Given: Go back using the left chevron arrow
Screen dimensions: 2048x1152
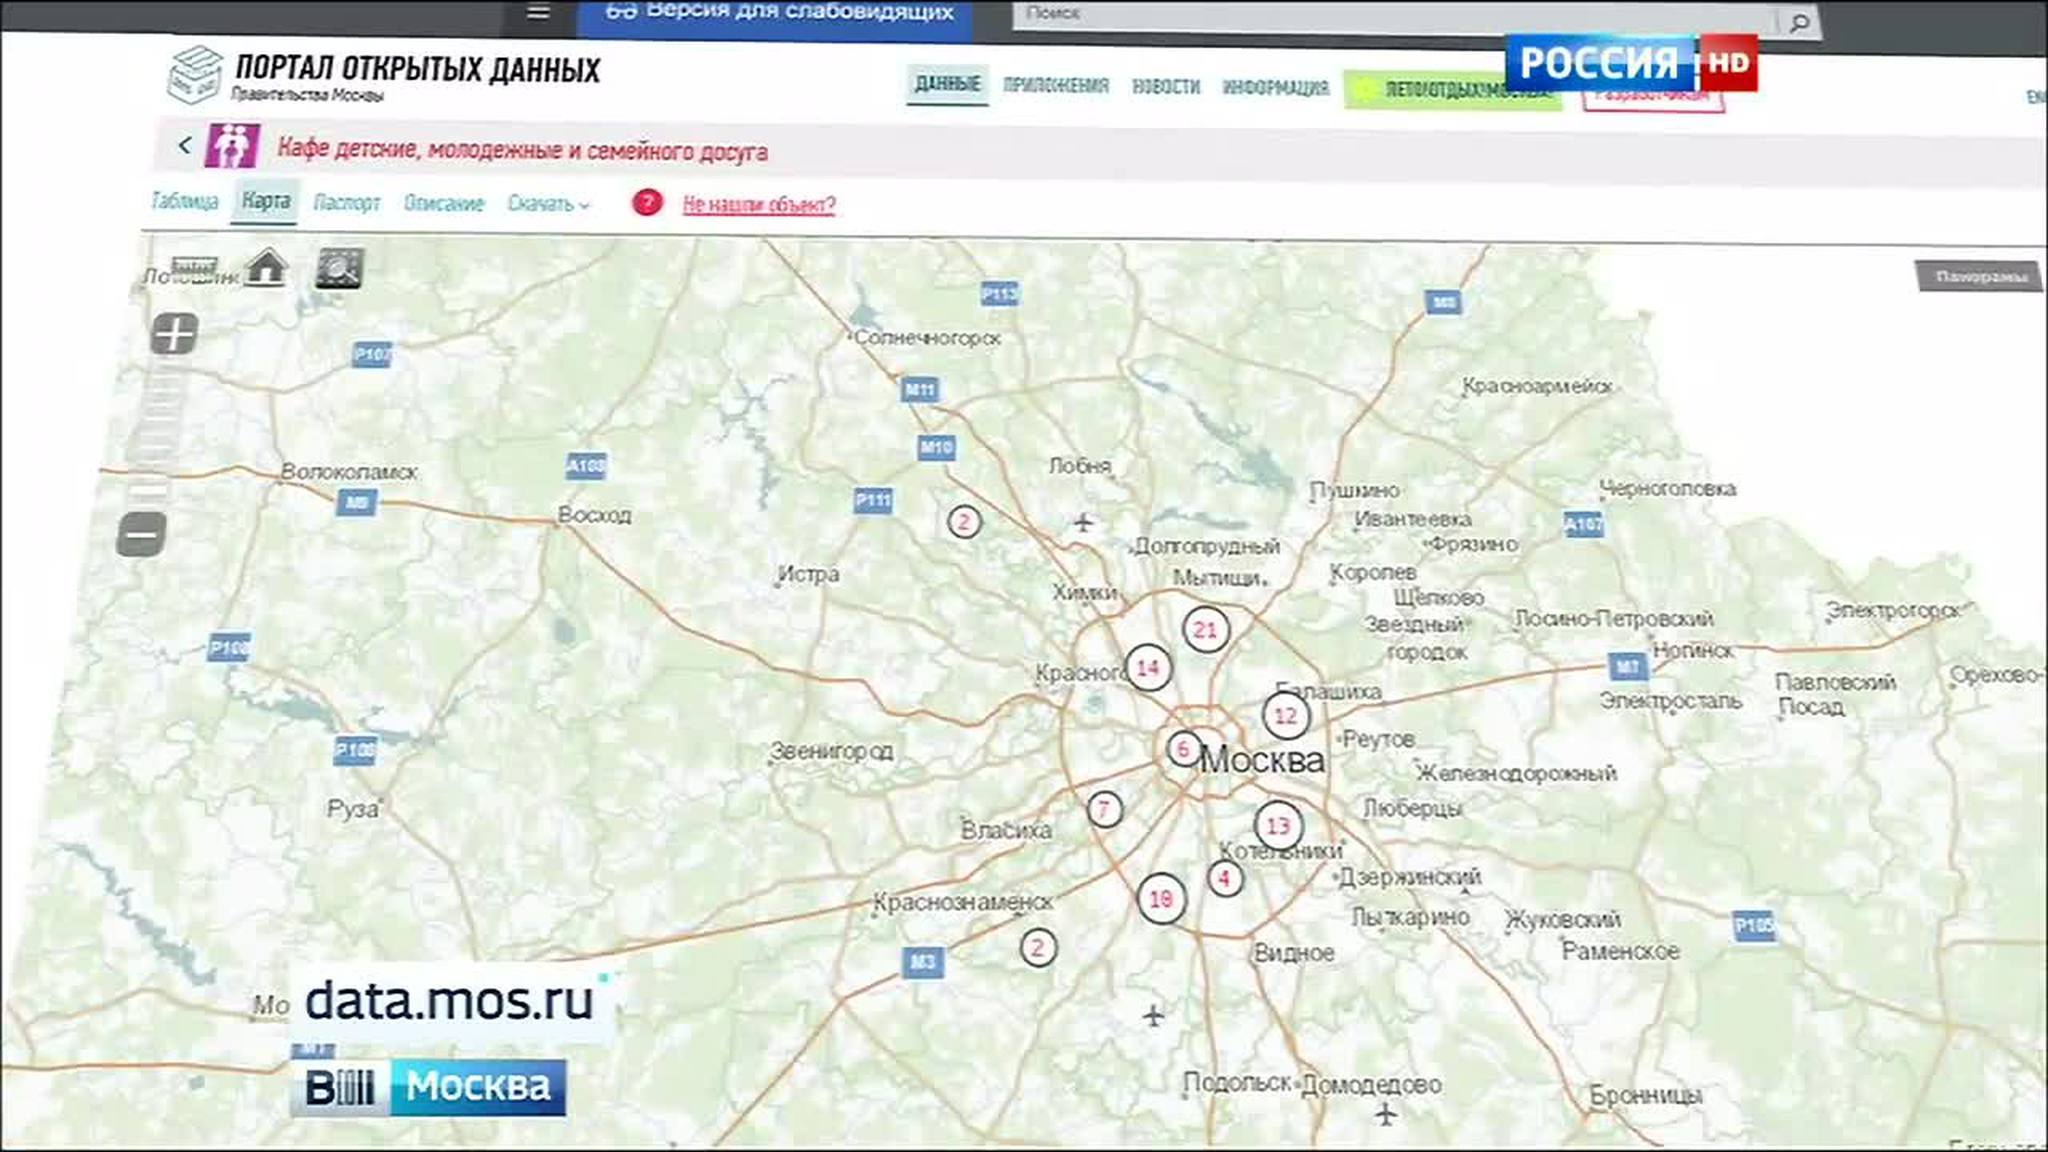Looking at the screenshot, I should 185,145.
